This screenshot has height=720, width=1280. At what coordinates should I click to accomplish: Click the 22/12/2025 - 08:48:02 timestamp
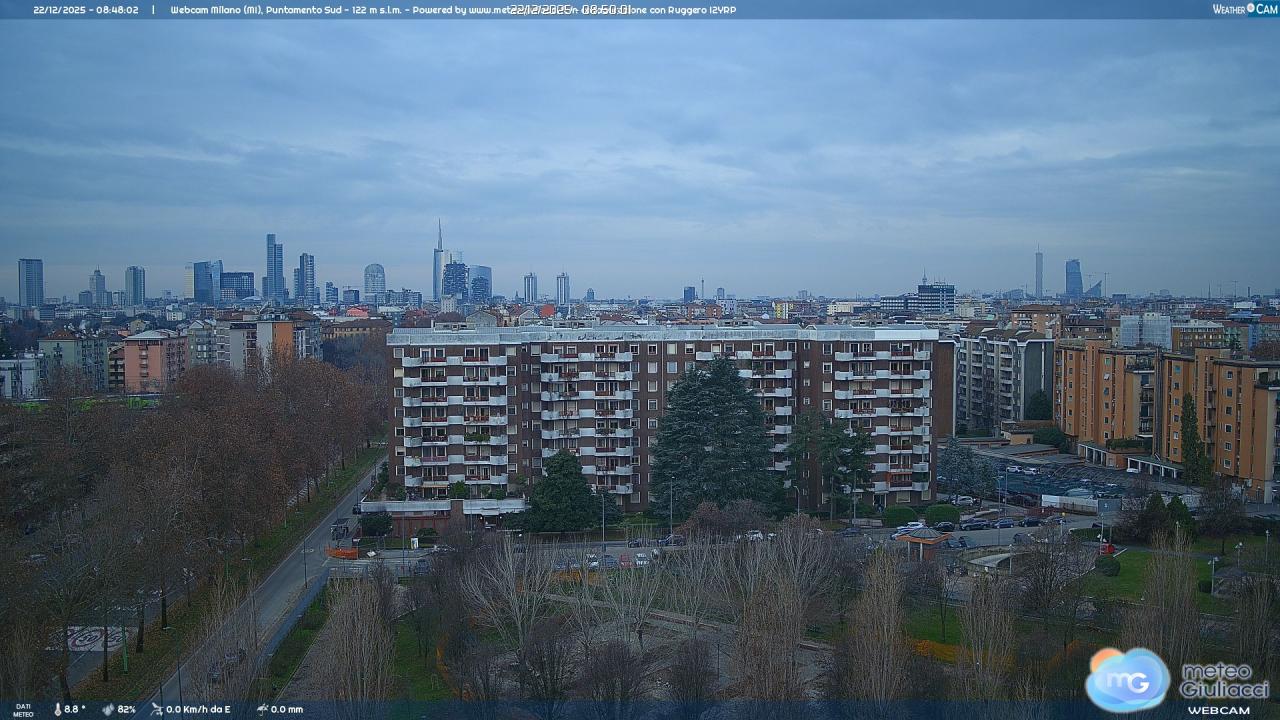point(86,9)
